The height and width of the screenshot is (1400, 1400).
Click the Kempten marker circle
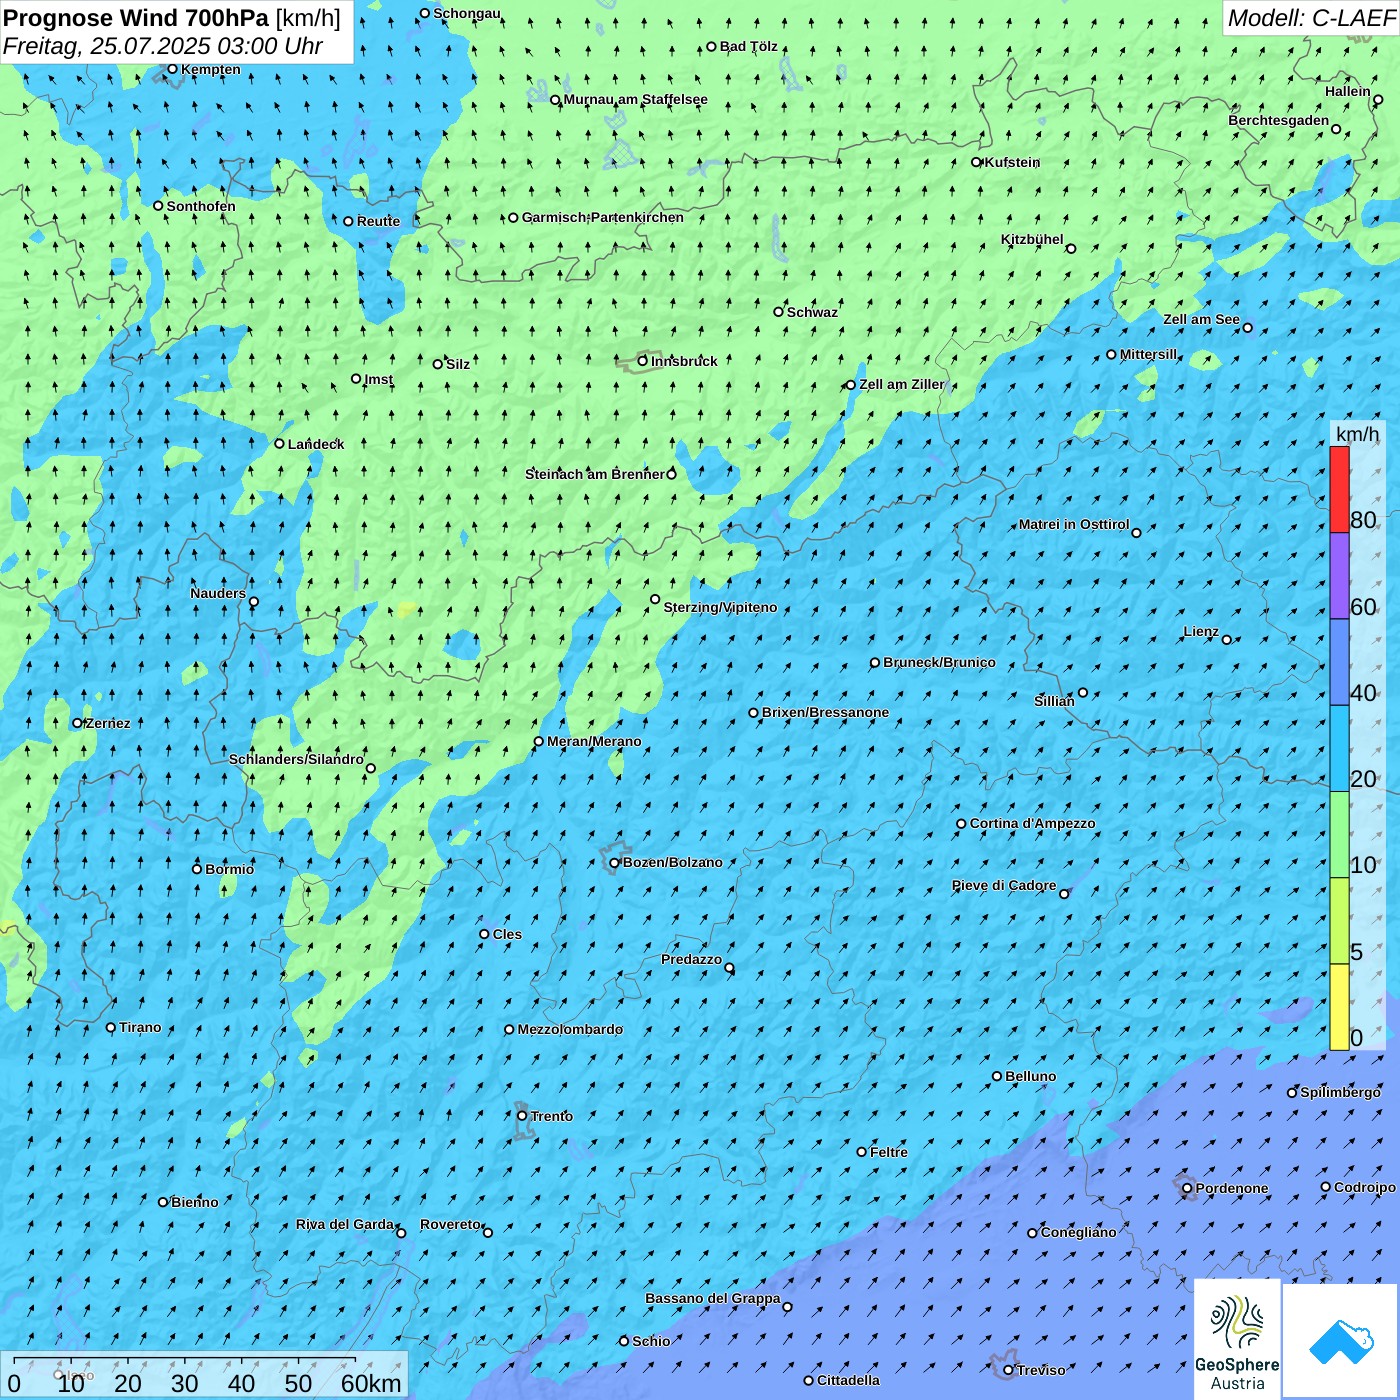[x=172, y=69]
